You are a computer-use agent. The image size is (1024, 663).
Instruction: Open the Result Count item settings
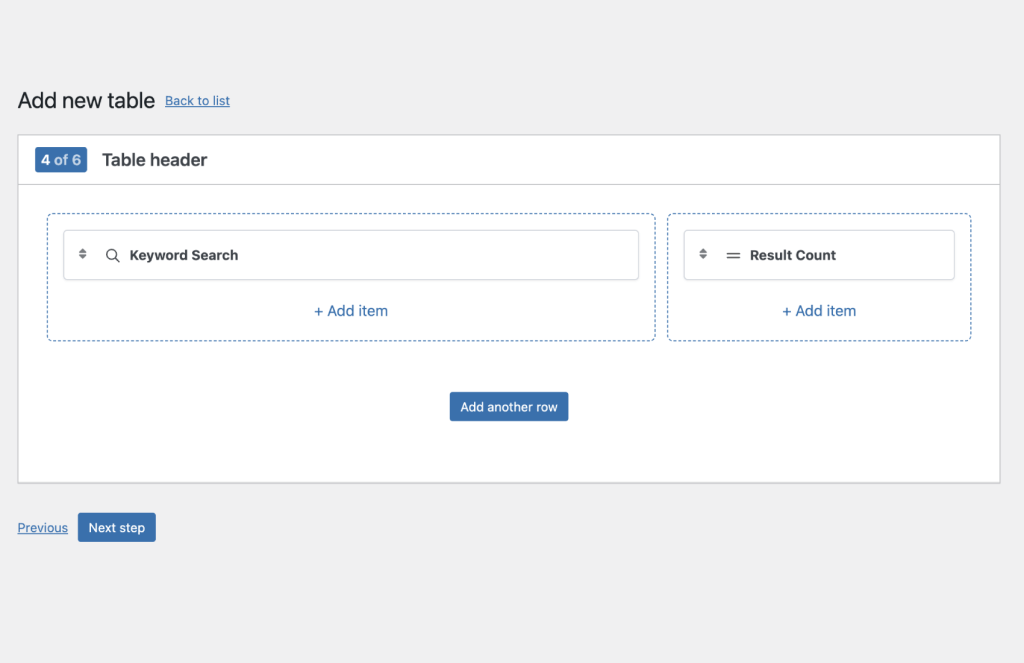[880, 255]
